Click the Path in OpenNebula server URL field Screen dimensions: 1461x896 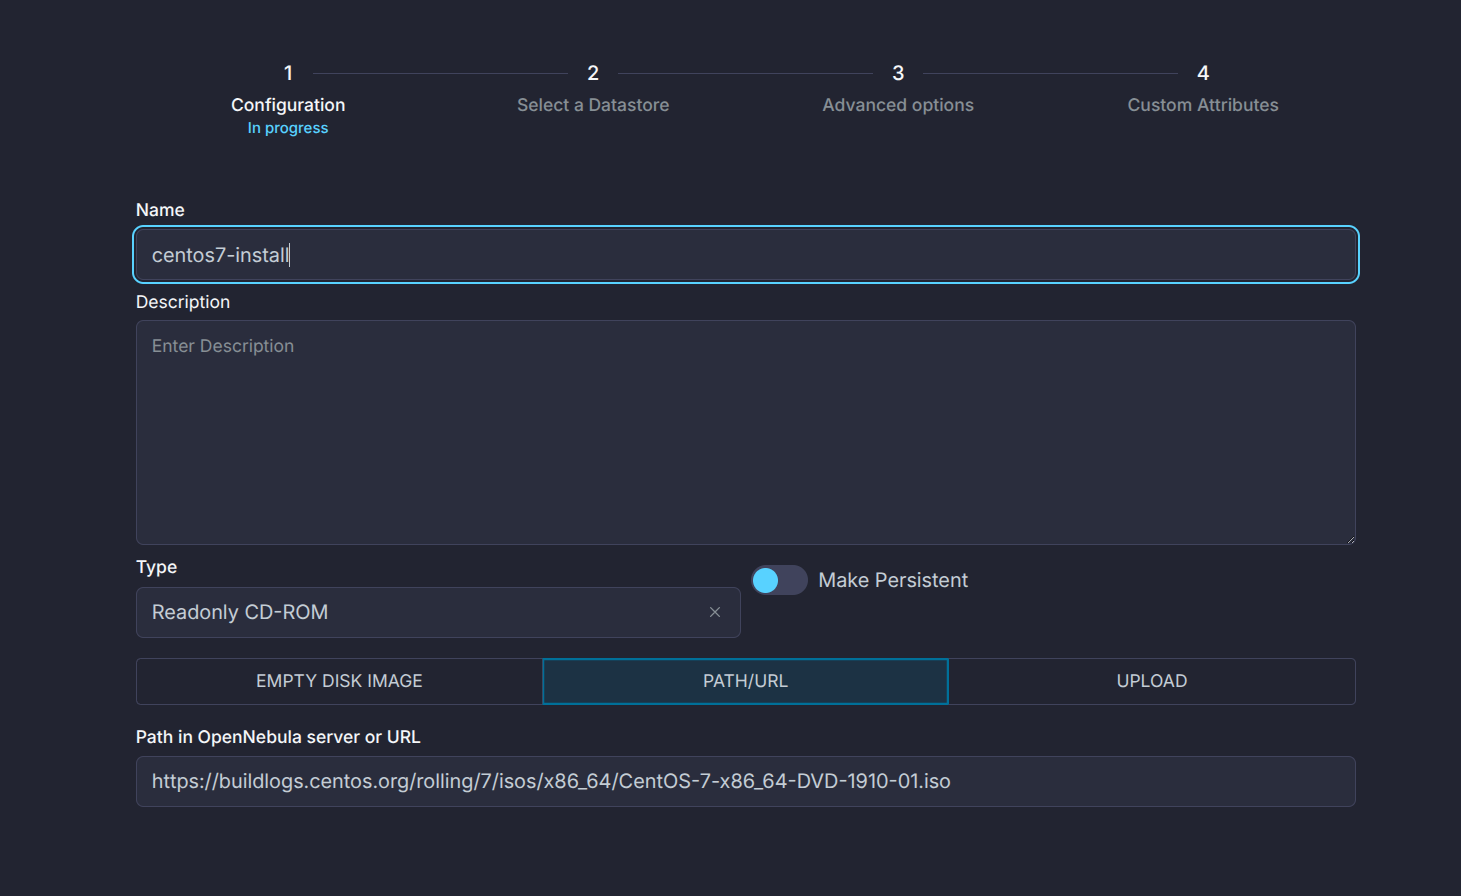point(746,781)
